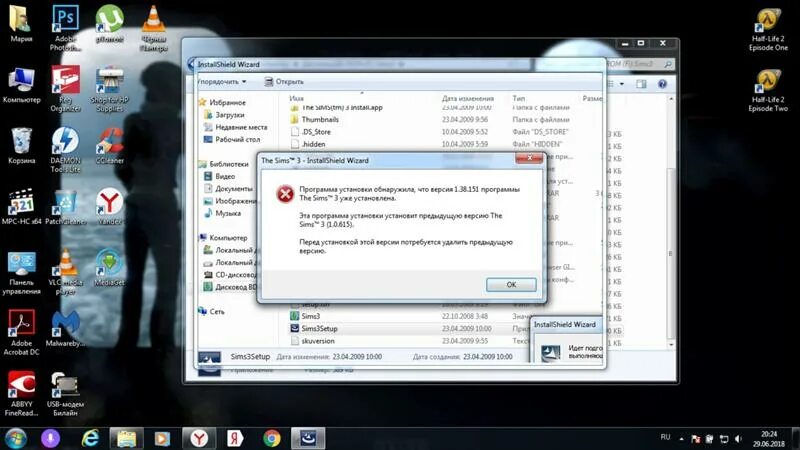Open the Упорядочить dropdown in Explorer
This screenshot has height=450, width=800.
[221, 82]
